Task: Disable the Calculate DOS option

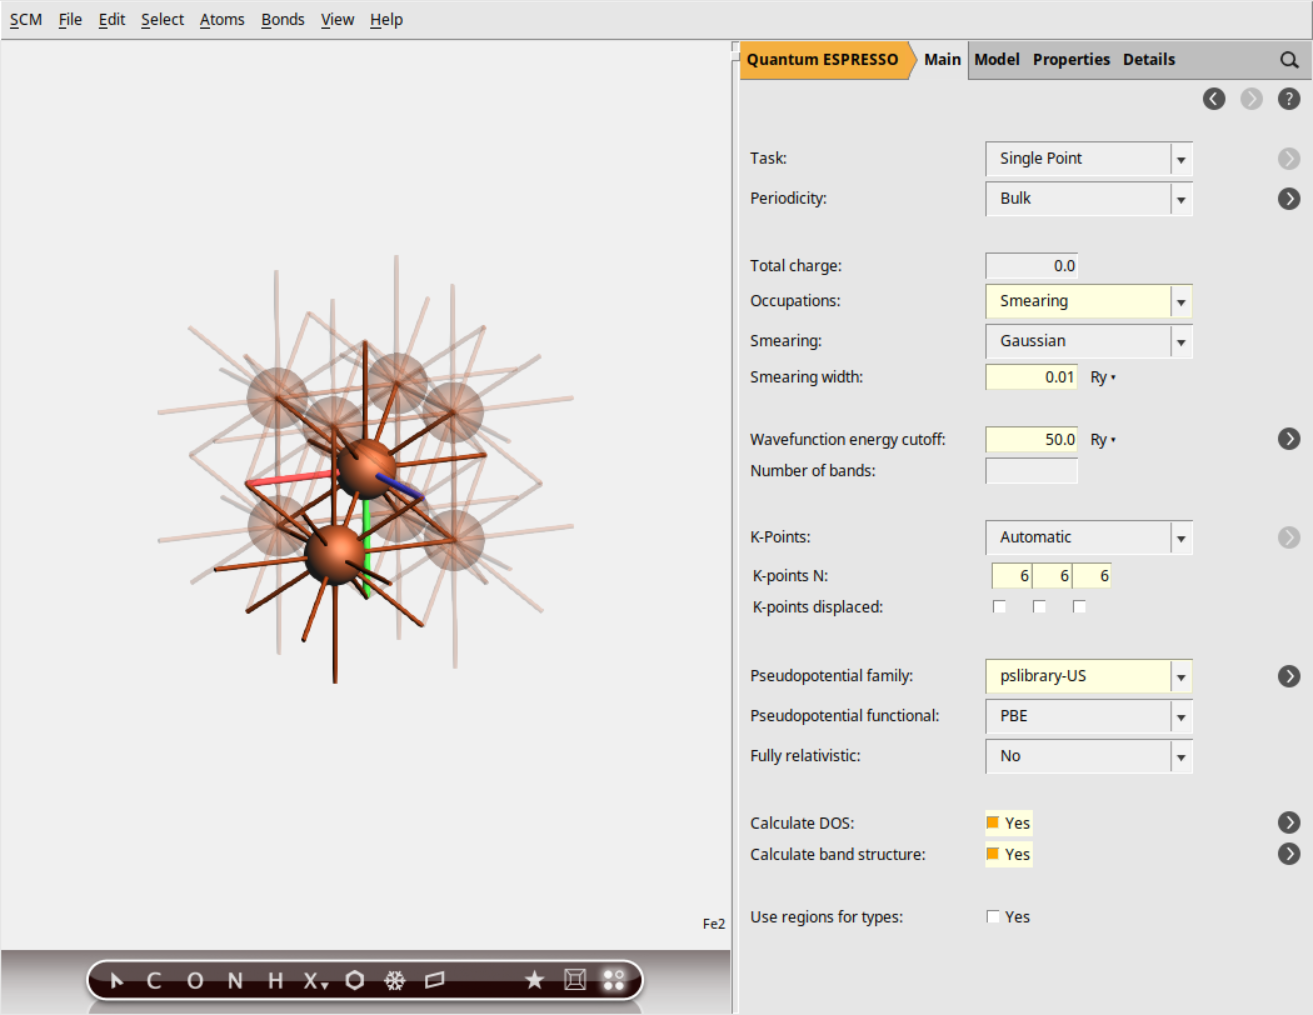Action: [x=993, y=822]
